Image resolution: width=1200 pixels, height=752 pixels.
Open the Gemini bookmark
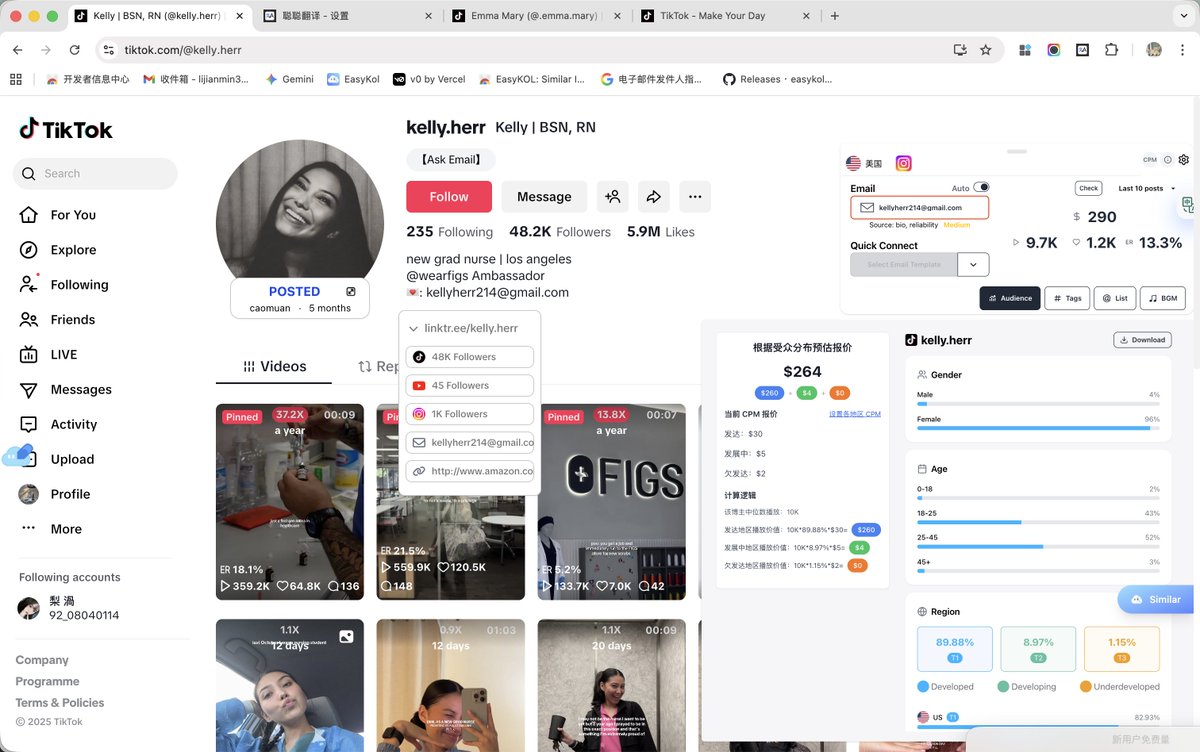pyautogui.click(x=289, y=79)
